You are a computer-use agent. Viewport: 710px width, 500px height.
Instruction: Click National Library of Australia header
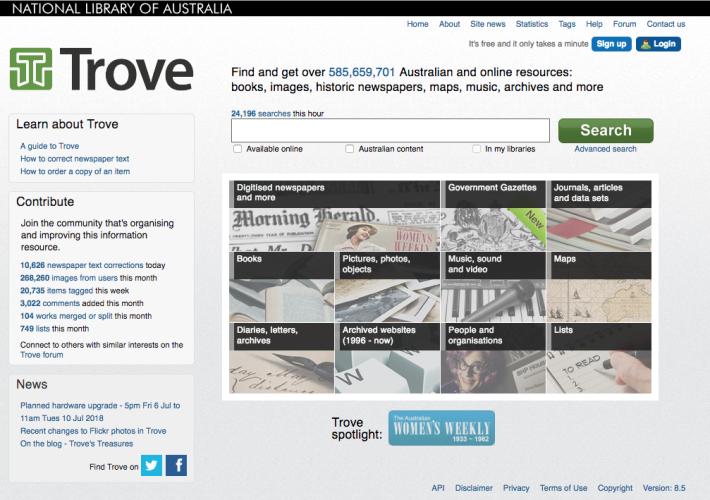(122, 8)
